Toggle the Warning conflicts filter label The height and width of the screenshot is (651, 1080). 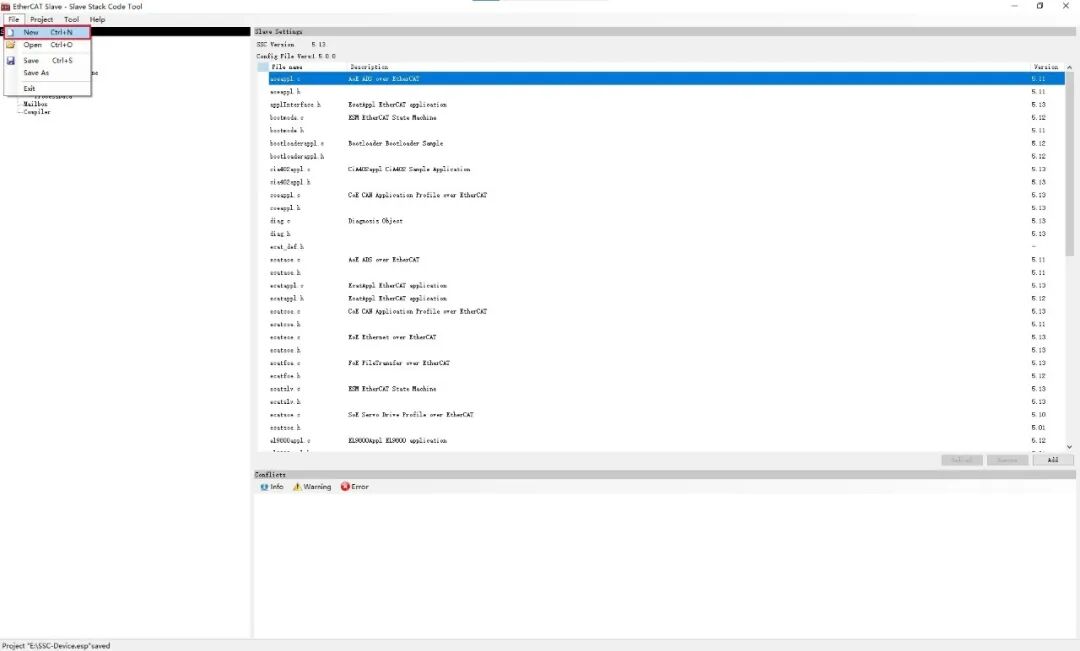[317, 487]
